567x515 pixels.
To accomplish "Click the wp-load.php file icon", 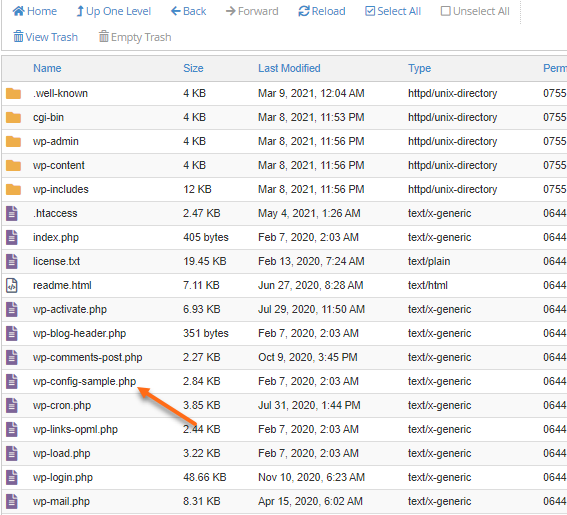I will [12, 453].
